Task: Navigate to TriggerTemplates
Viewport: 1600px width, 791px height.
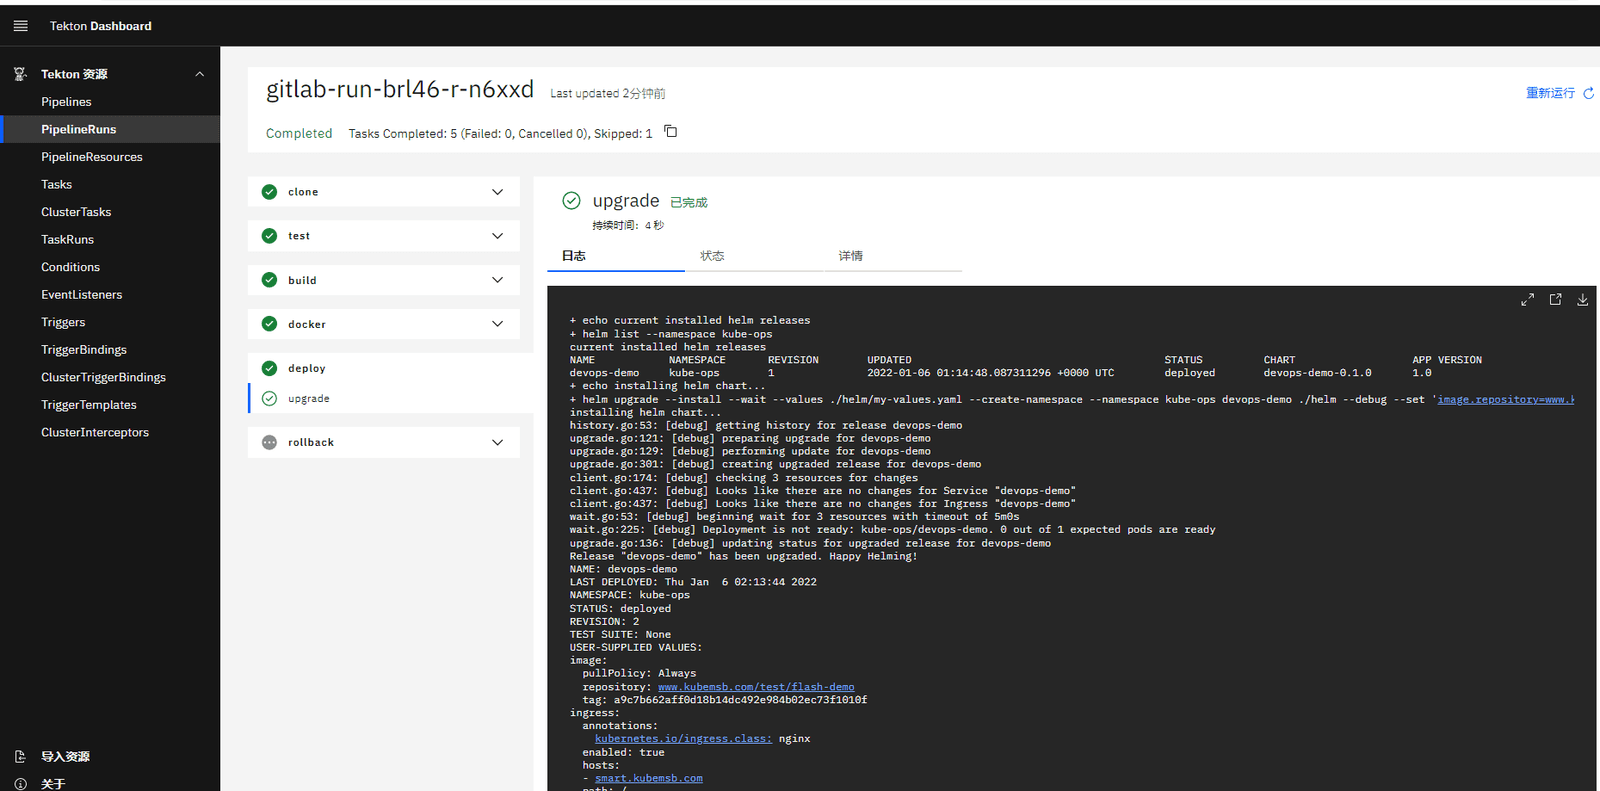Action: (x=89, y=405)
